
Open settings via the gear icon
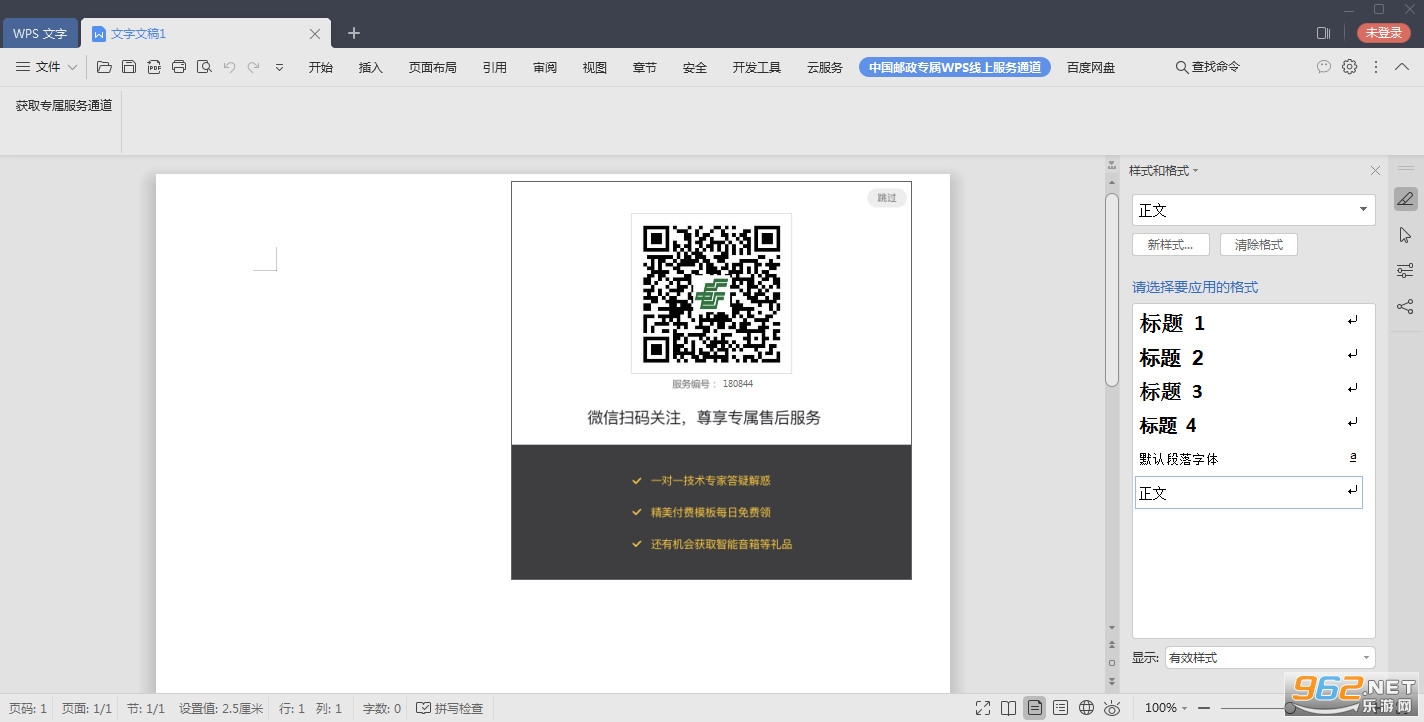coord(1350,67)
